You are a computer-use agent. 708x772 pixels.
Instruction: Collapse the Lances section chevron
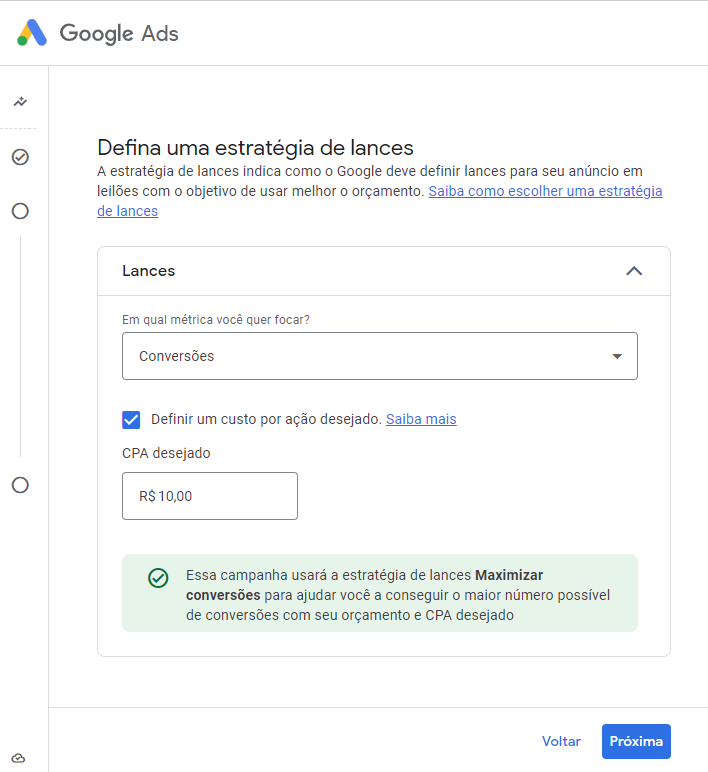[x=634, y=271]
